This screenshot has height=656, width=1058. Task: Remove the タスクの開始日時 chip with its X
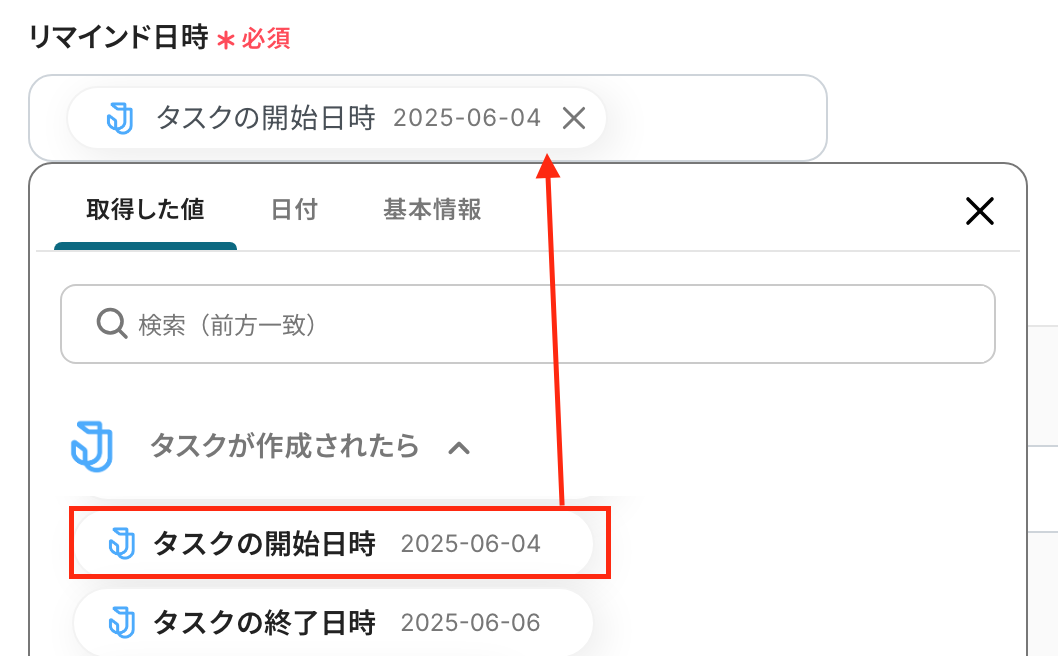tap(574, 119)
